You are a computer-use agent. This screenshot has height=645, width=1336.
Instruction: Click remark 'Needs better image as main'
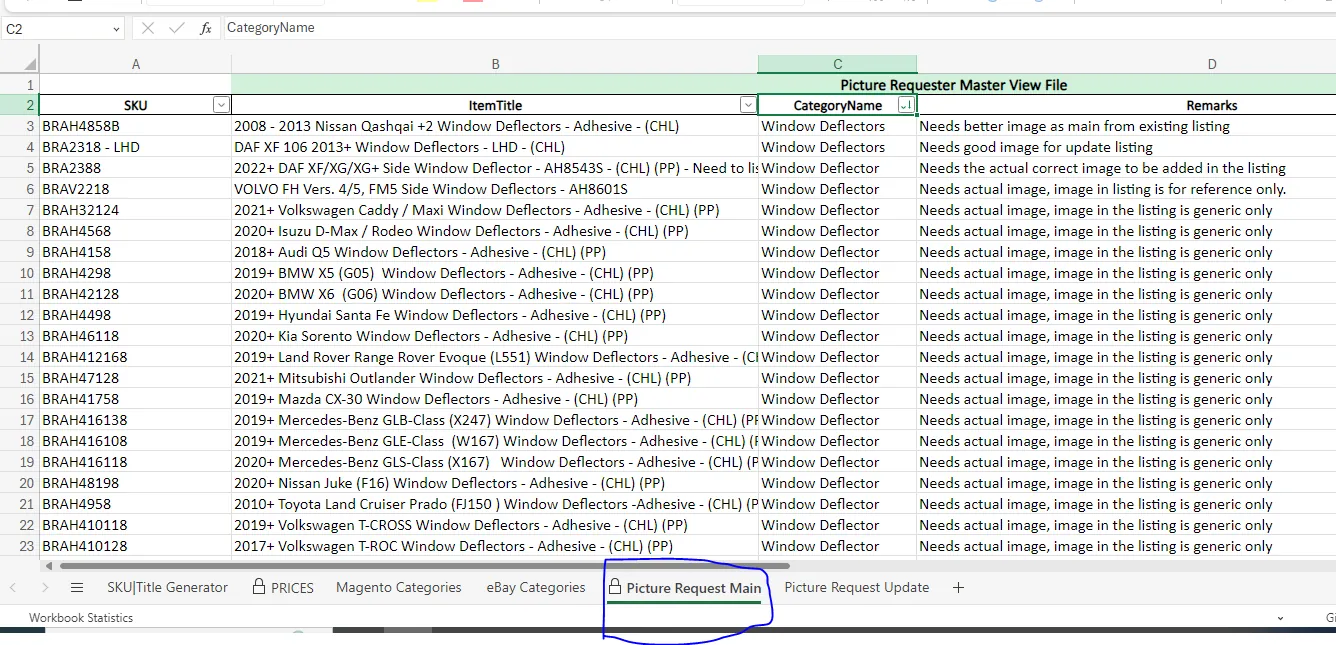click(x=1074, y=126)
